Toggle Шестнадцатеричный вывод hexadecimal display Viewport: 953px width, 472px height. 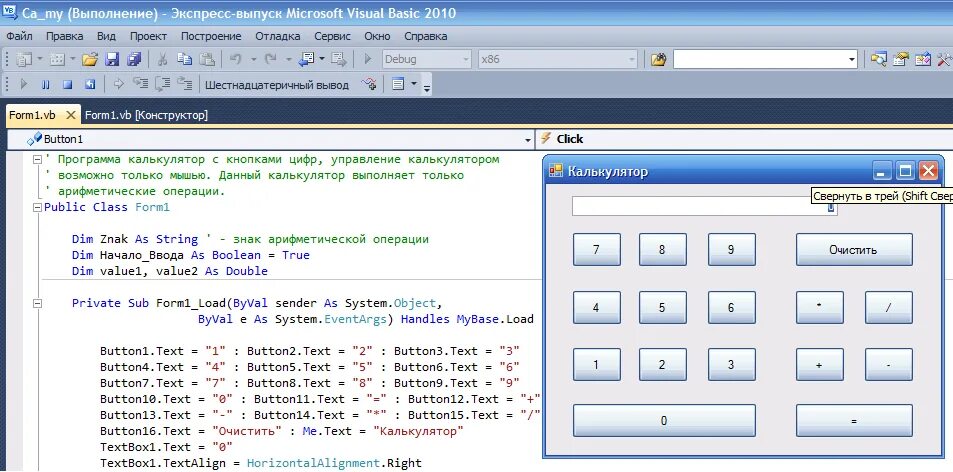[x=277, y=85]
